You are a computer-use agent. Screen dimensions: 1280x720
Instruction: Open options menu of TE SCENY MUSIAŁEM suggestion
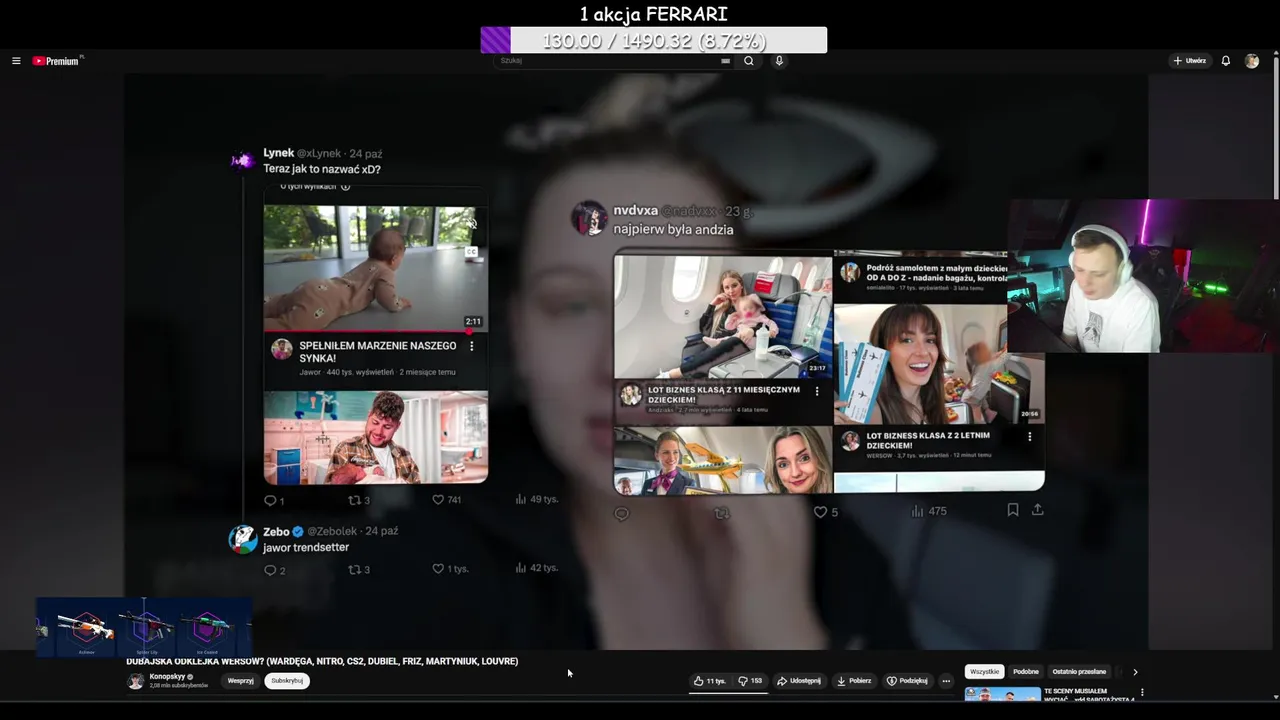point(1142,692)
